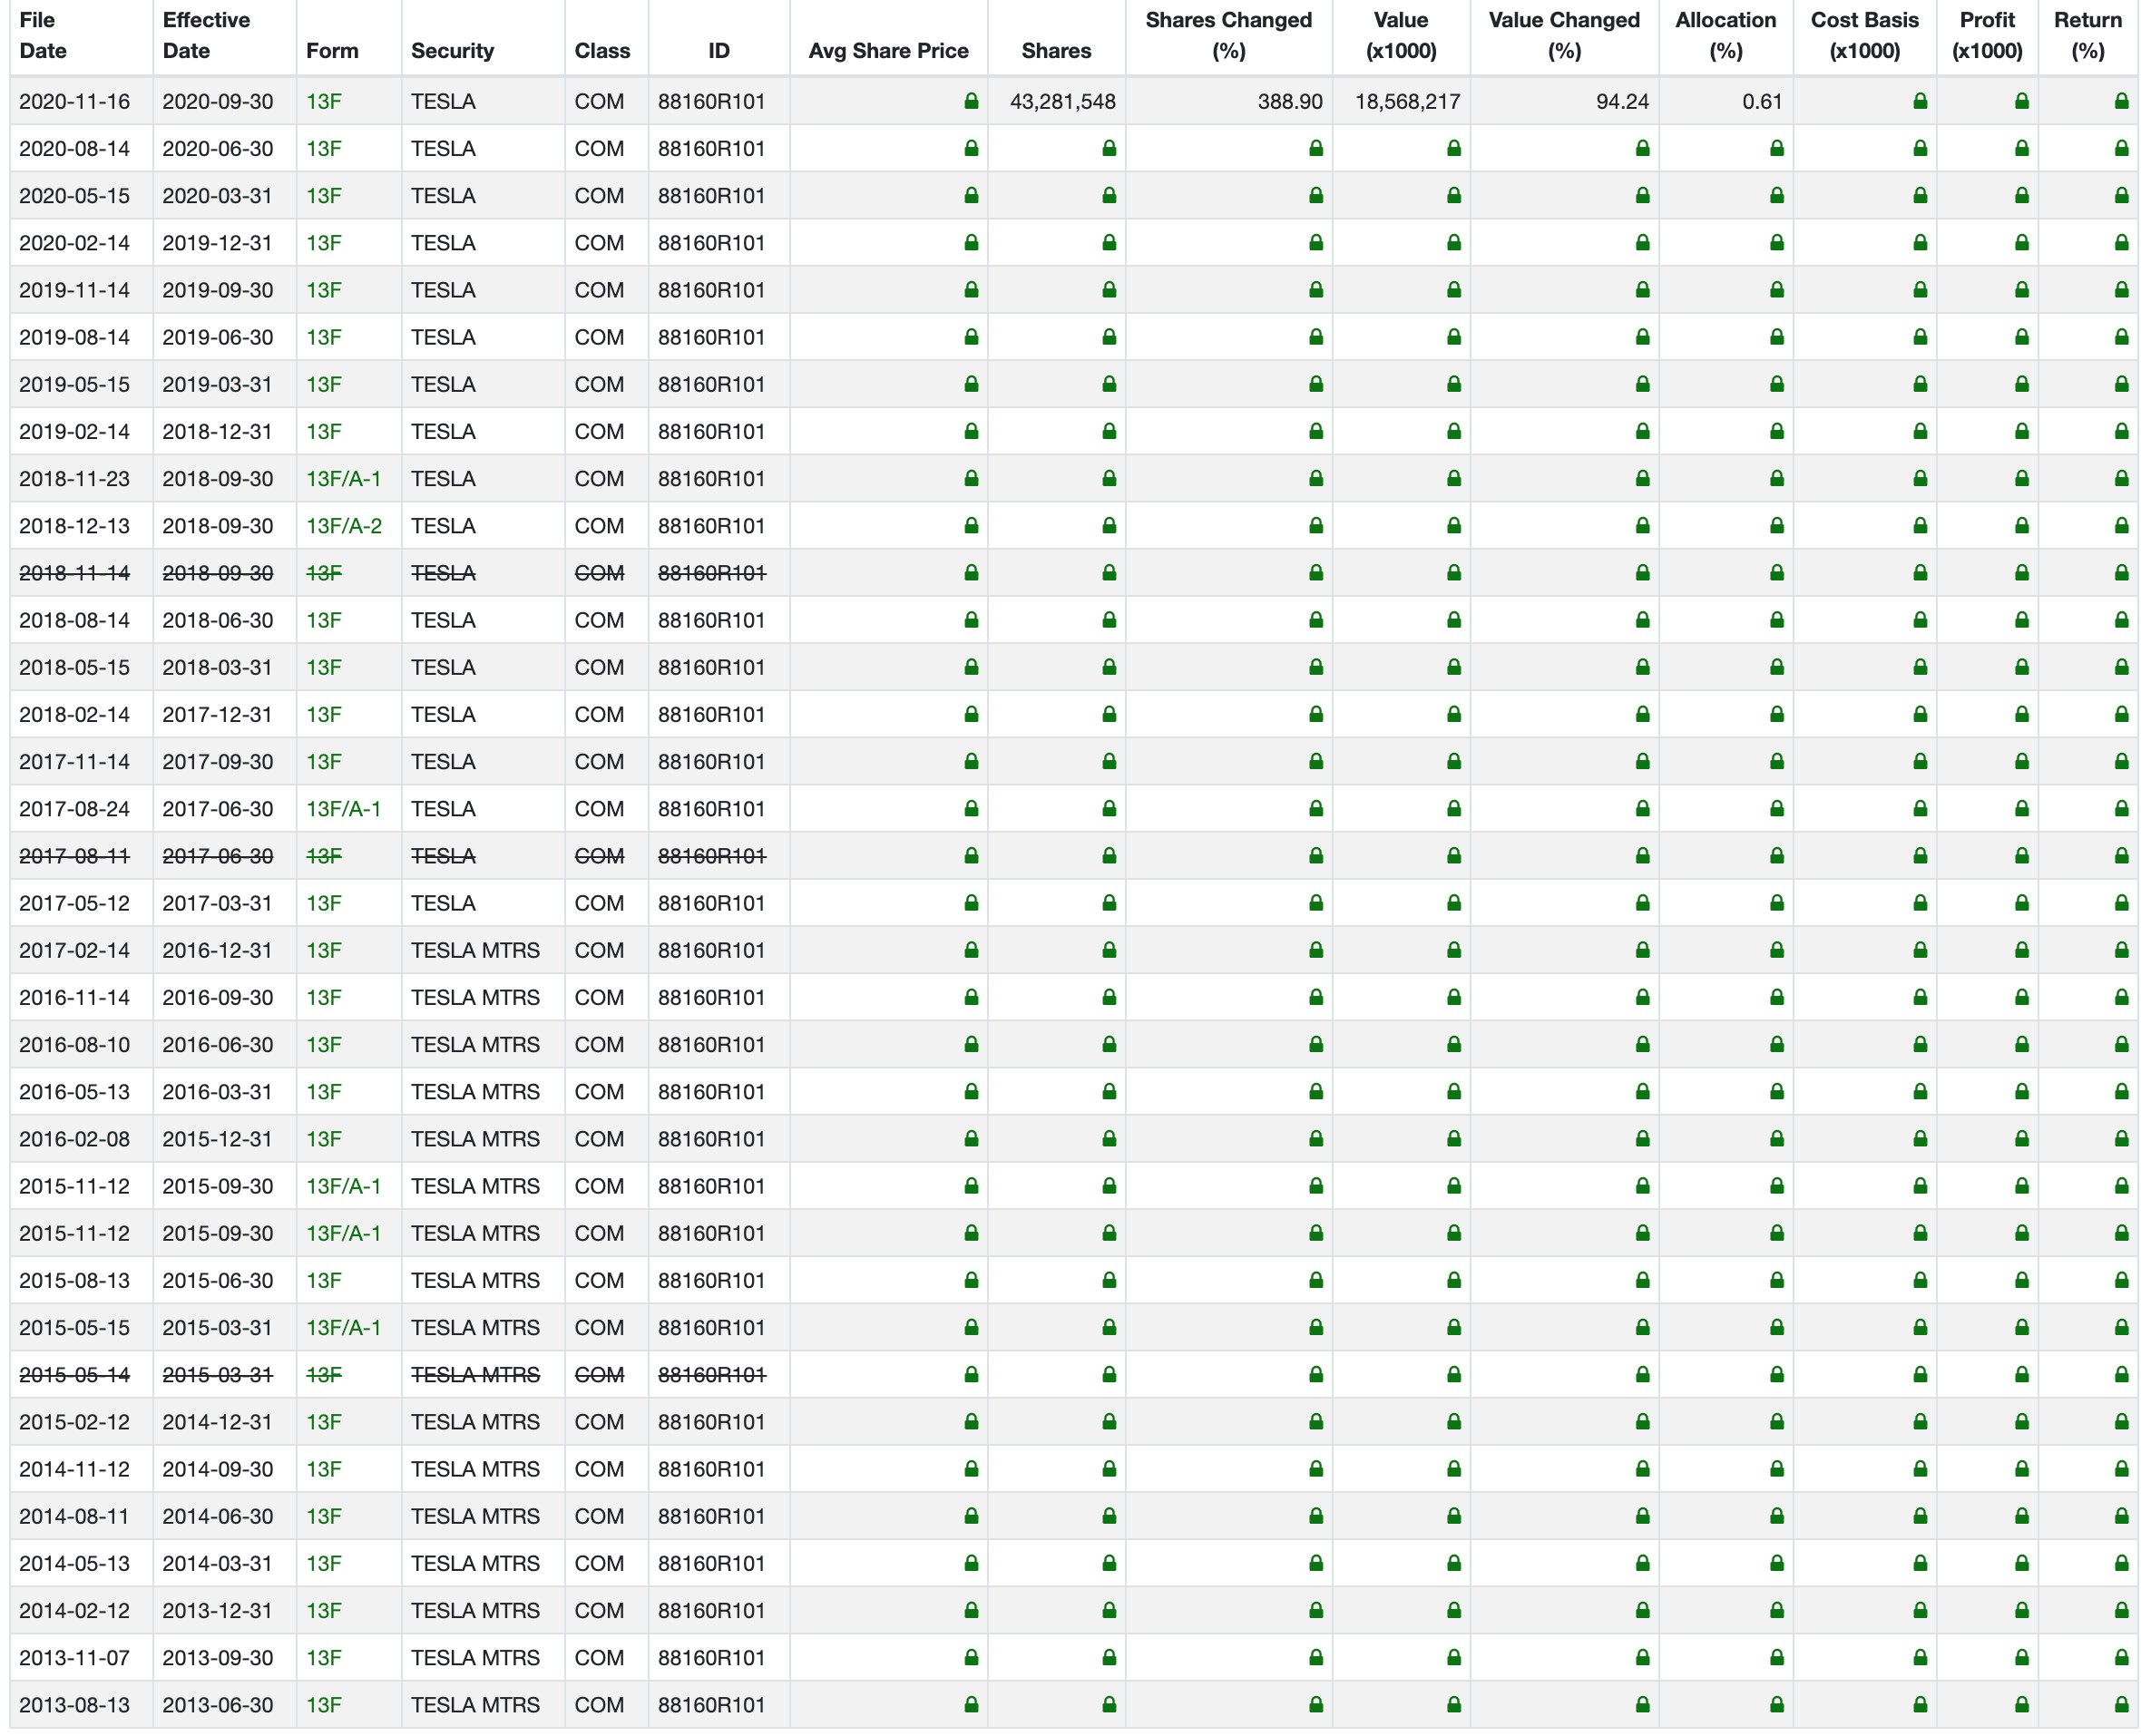This screenshot has width=2141, height=1736.
Task: Click the Shares lock icon in the 2017-11-14 row
Action: [x=1108, y=761]
